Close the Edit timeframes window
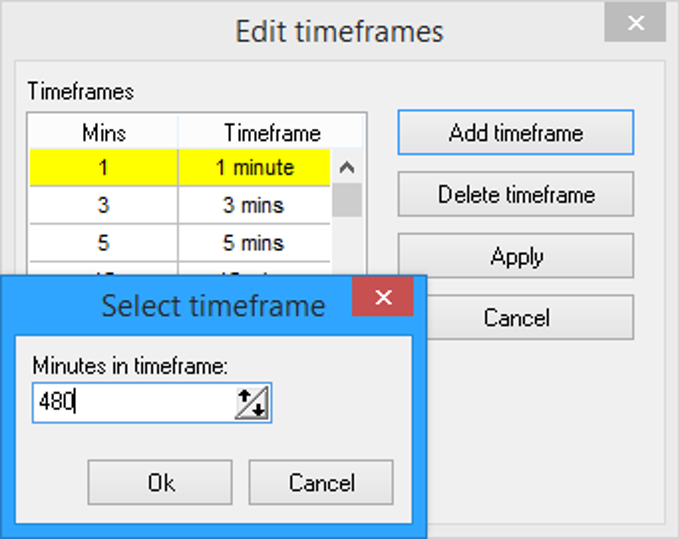Image resolution: width=680 pixels, height=539 pixels. point(635,22)
